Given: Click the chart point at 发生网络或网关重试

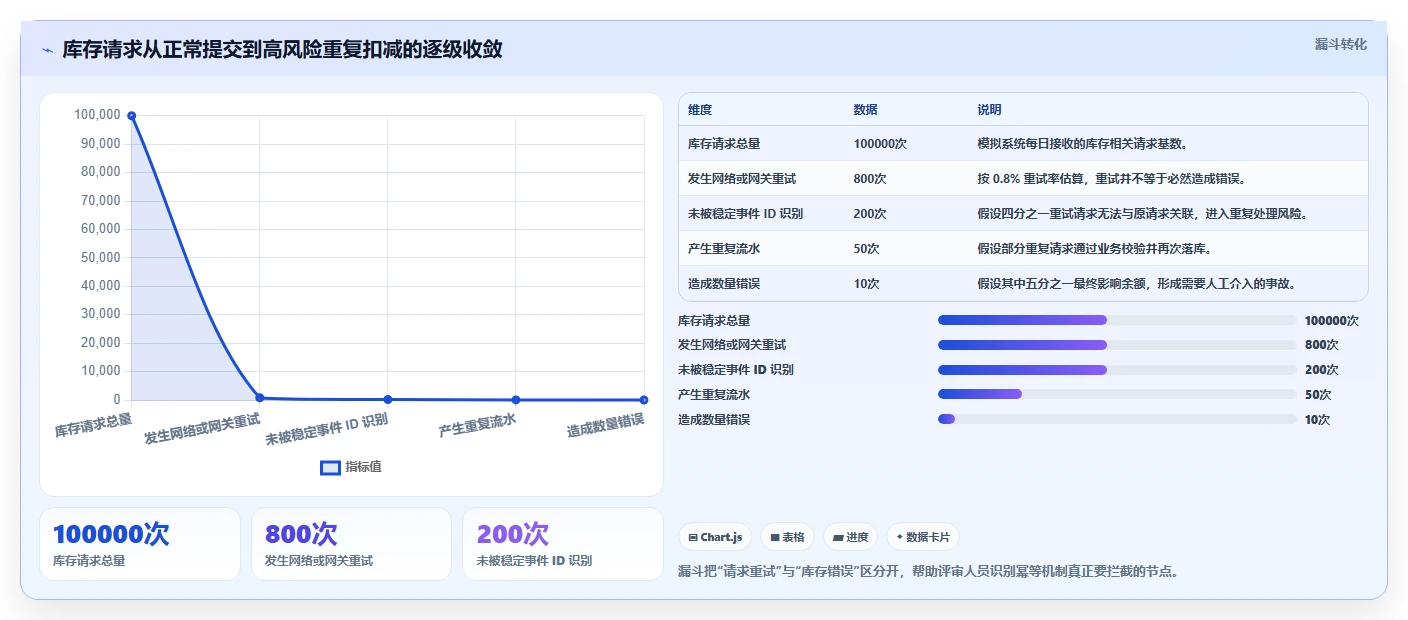Looking at the screenshot, I should click(x=259, y=397).
